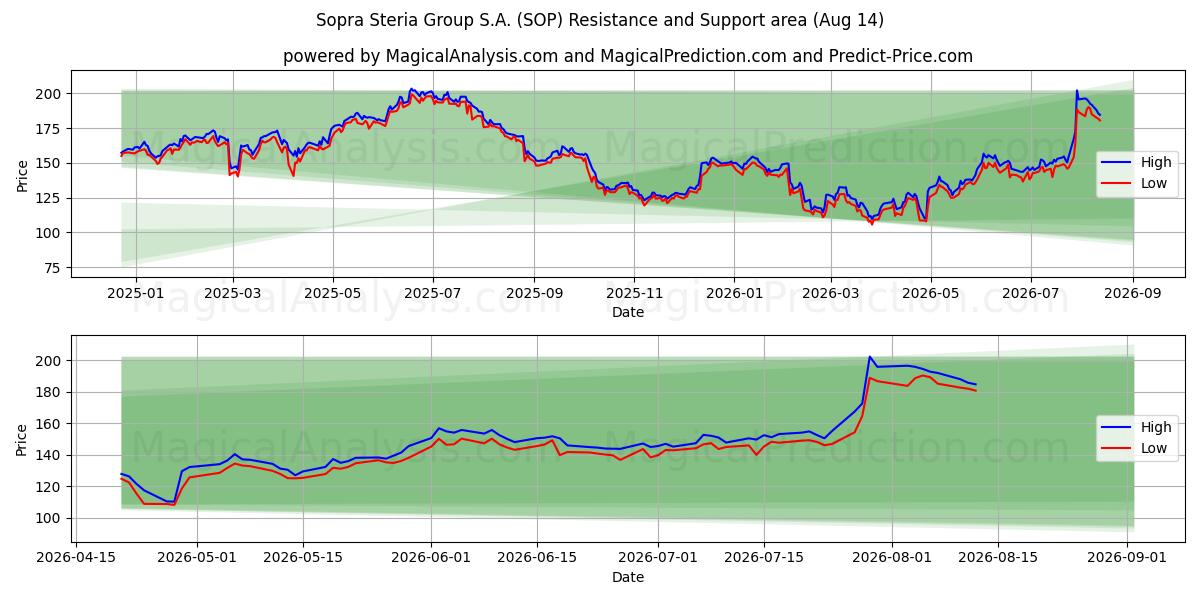Click the '120' price tick on the bottom chart
1200x600 pixels.
click(51, 487)
